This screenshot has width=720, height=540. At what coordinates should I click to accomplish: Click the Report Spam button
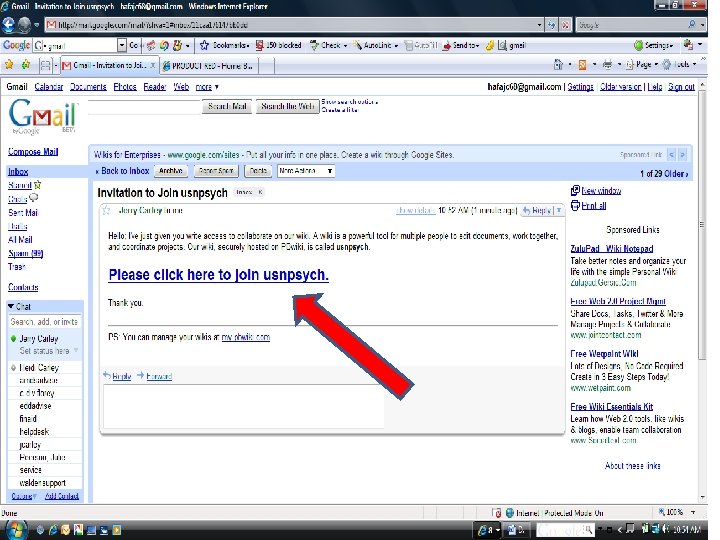click(216, 171)
